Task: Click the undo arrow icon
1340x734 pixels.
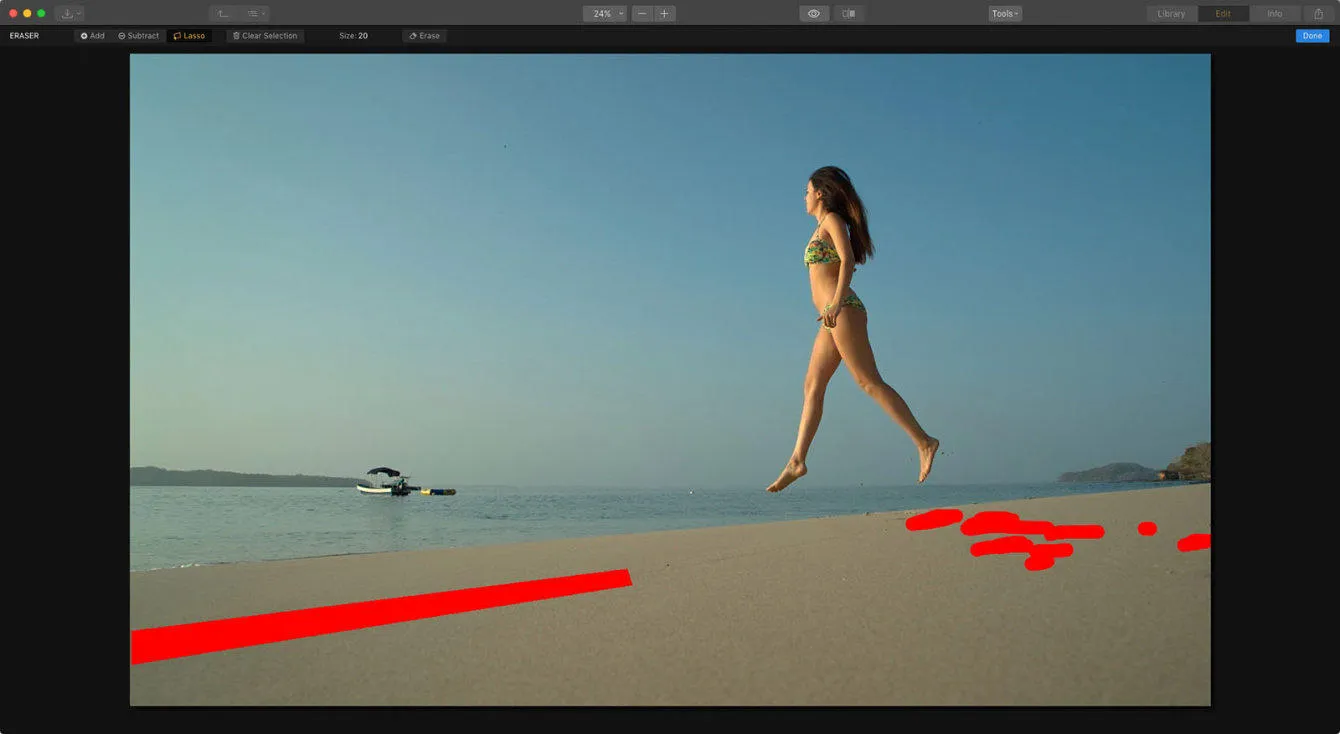Action: pyautogui.click(x=223, y=14)
